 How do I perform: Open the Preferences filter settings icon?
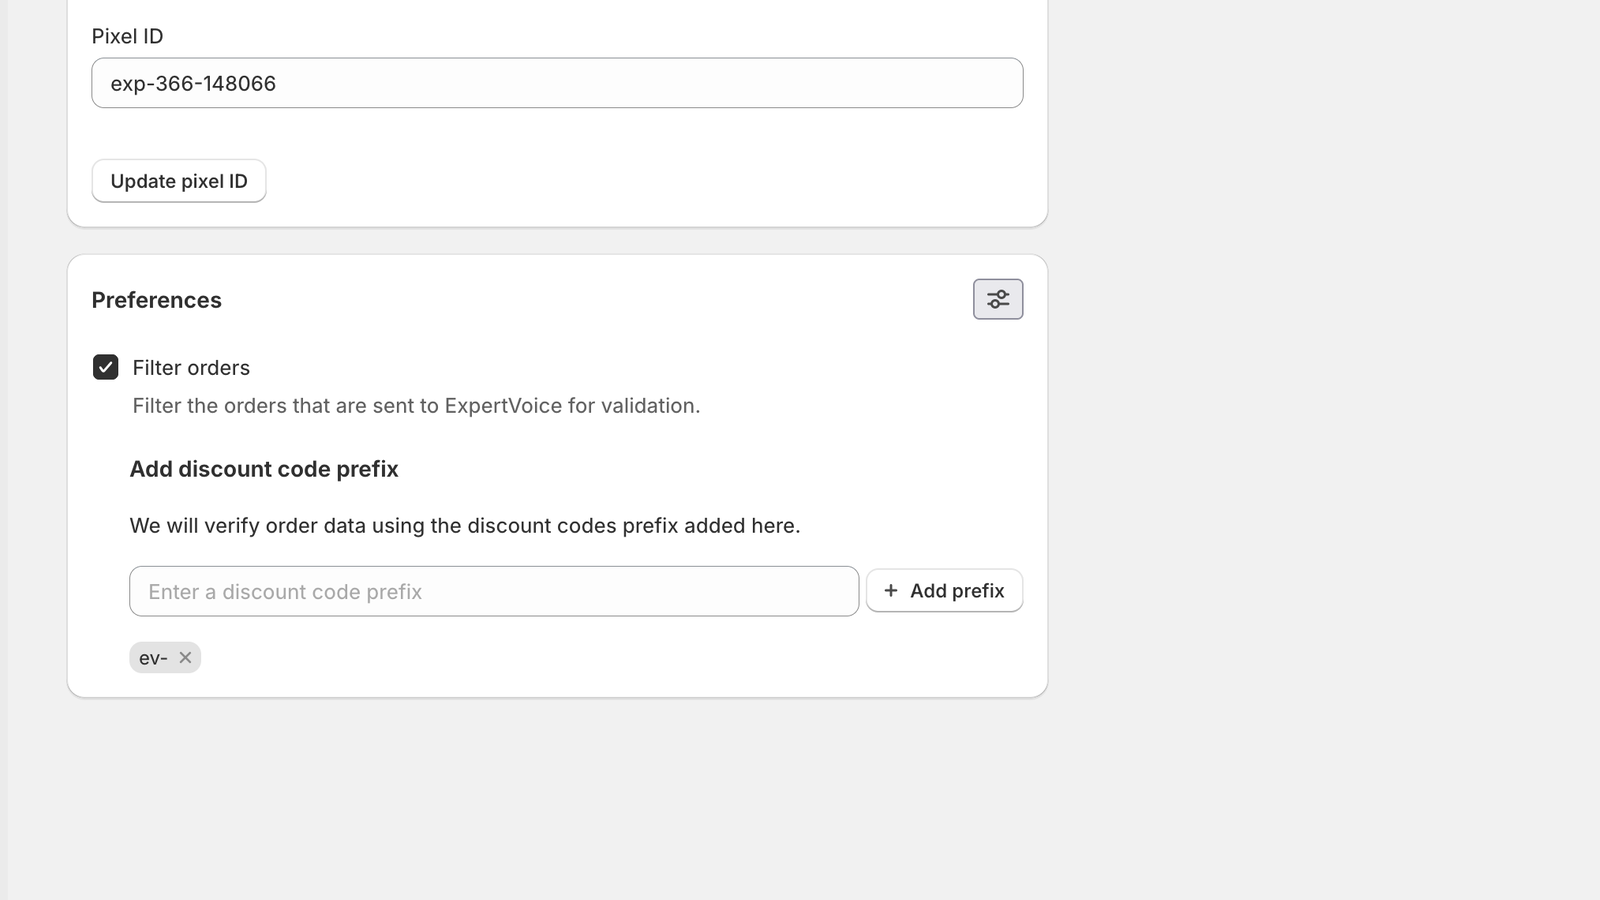click(x=998, y=299)
